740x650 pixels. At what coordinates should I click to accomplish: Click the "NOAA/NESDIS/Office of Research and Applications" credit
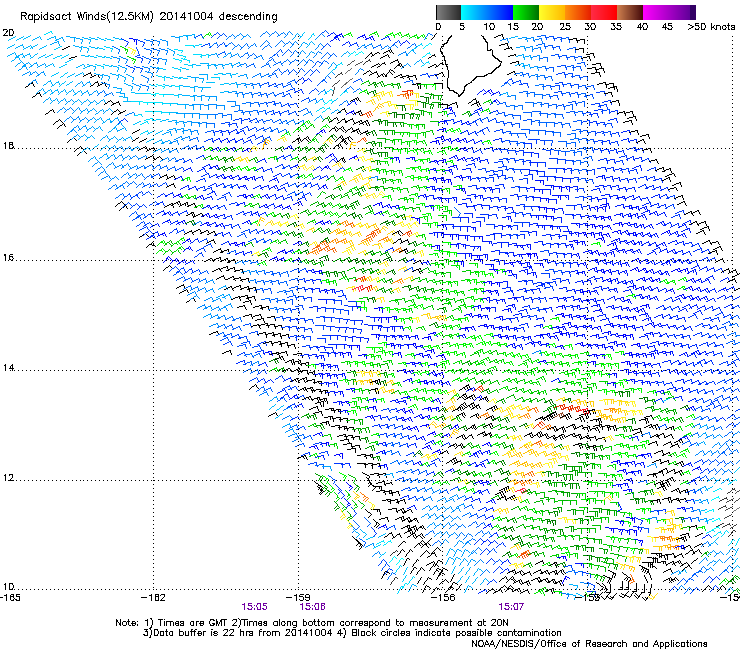click(x=589, y=644)
